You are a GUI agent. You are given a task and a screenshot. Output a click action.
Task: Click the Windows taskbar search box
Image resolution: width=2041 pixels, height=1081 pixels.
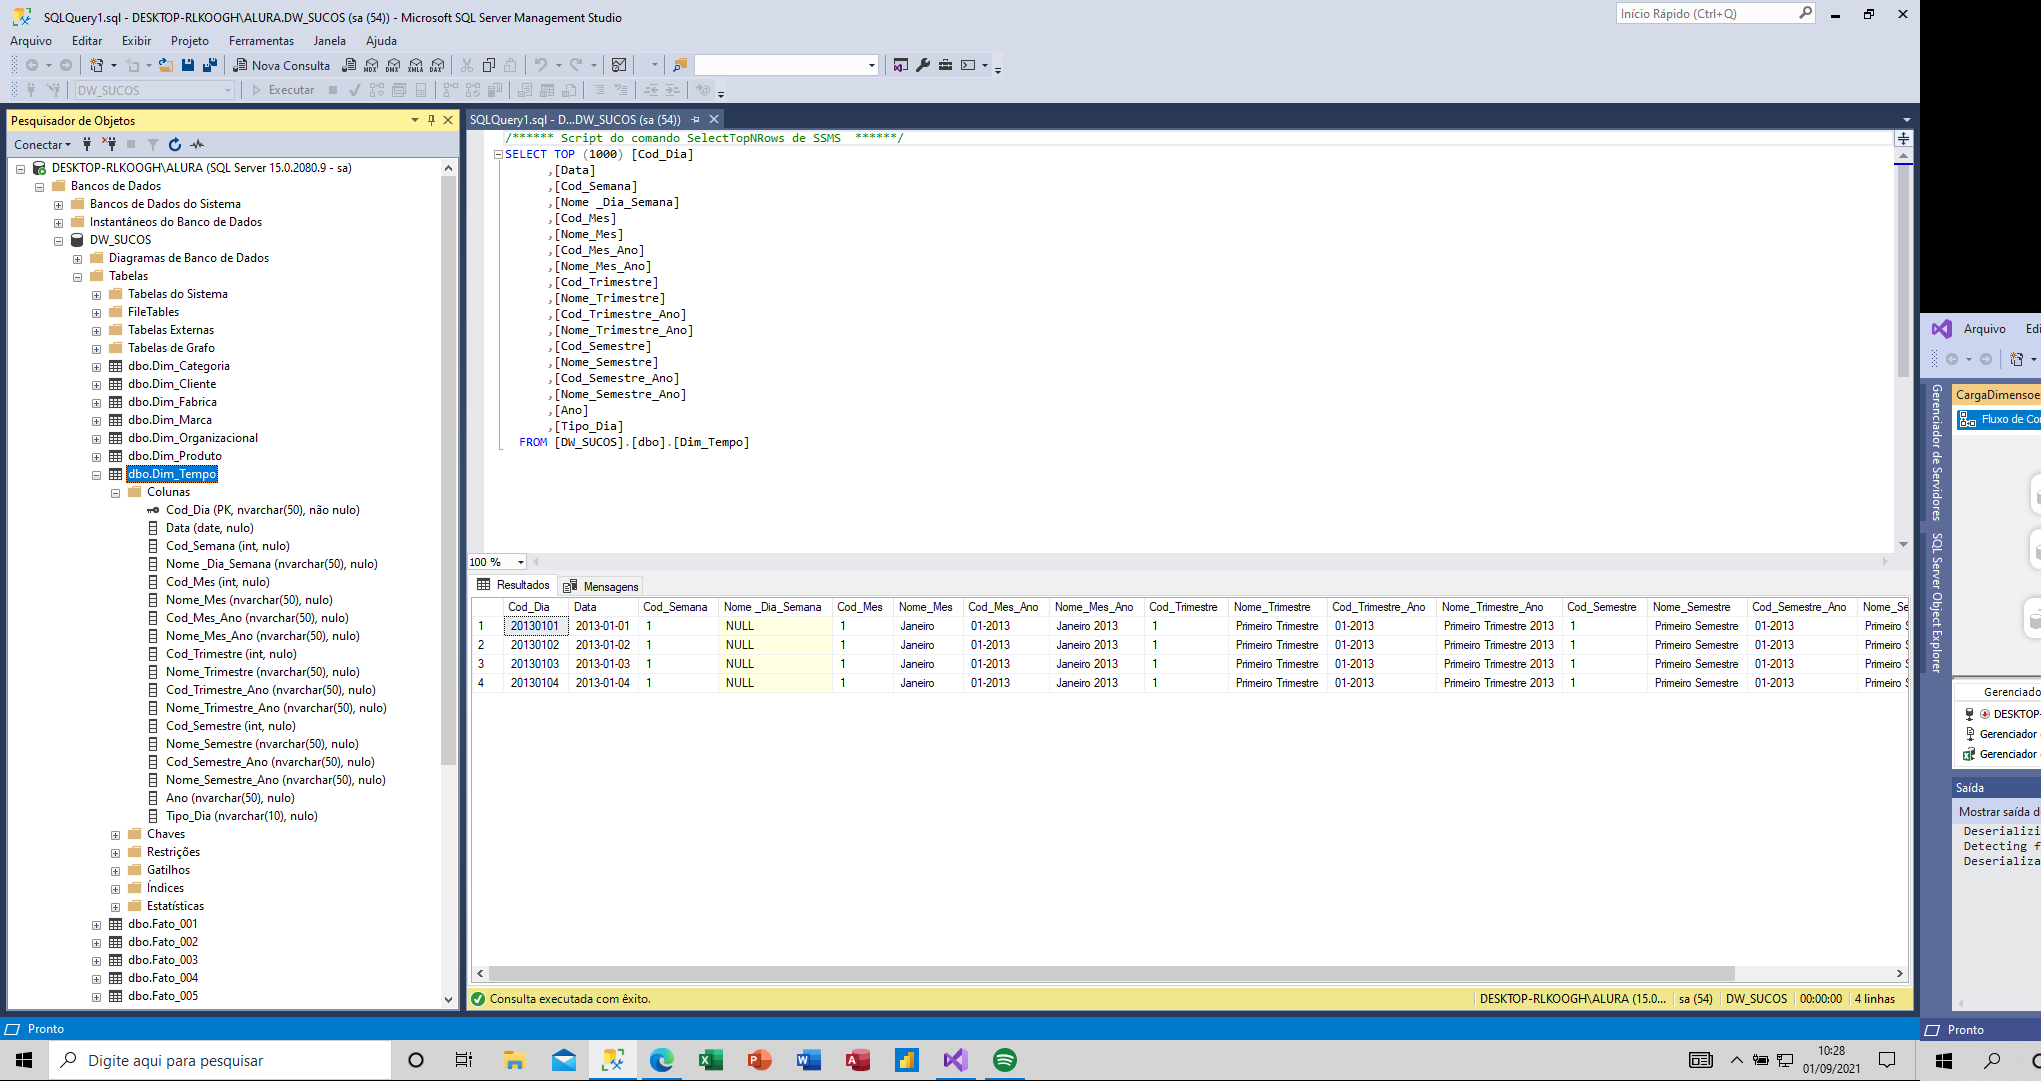point(219,1060)
